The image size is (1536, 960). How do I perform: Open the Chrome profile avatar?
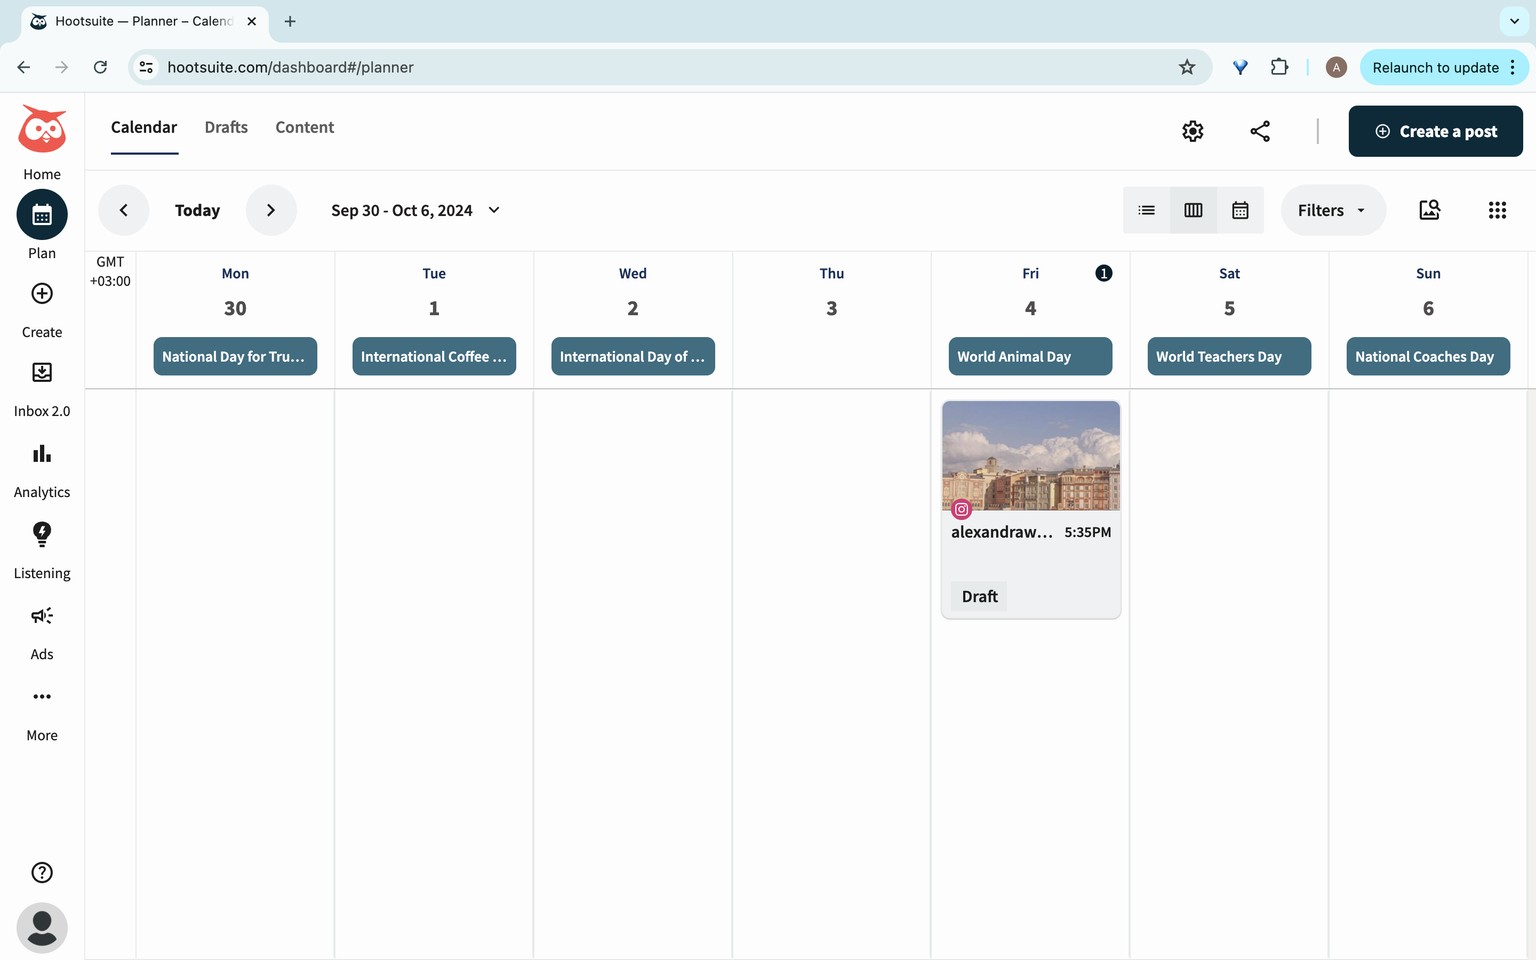click(x=1336, y=67)
